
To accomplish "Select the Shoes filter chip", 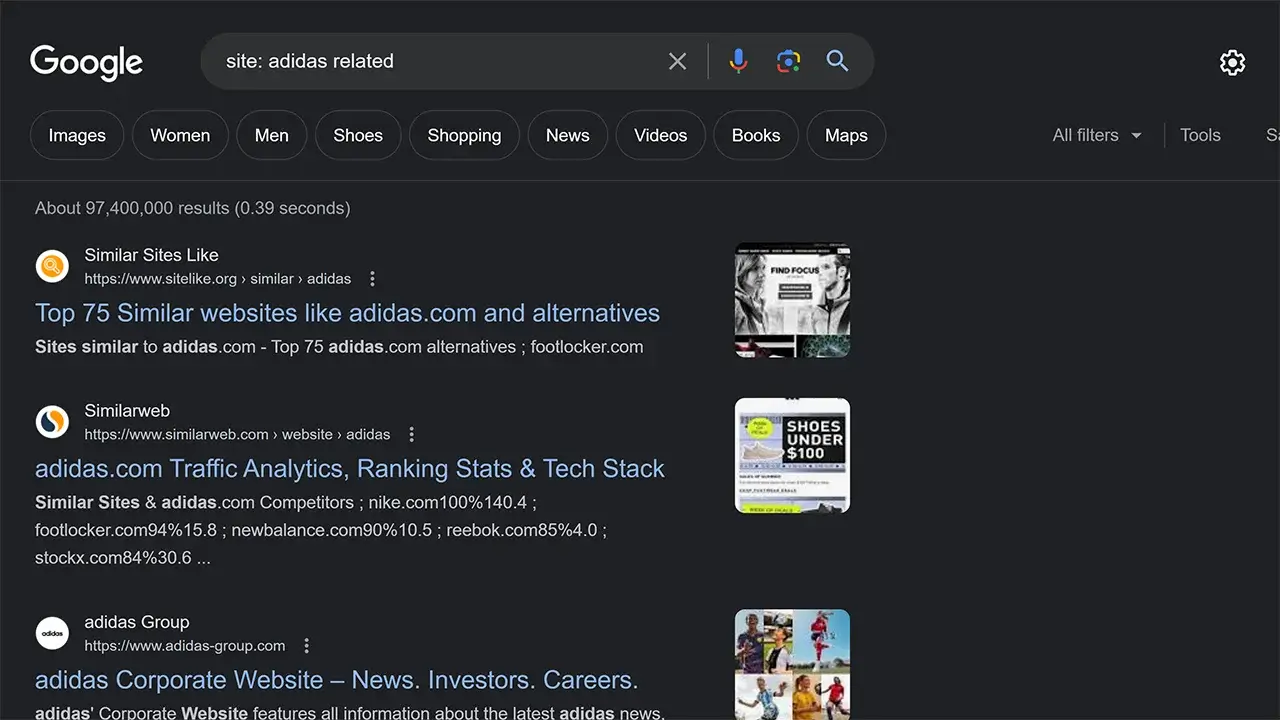I will click(358, 135).
